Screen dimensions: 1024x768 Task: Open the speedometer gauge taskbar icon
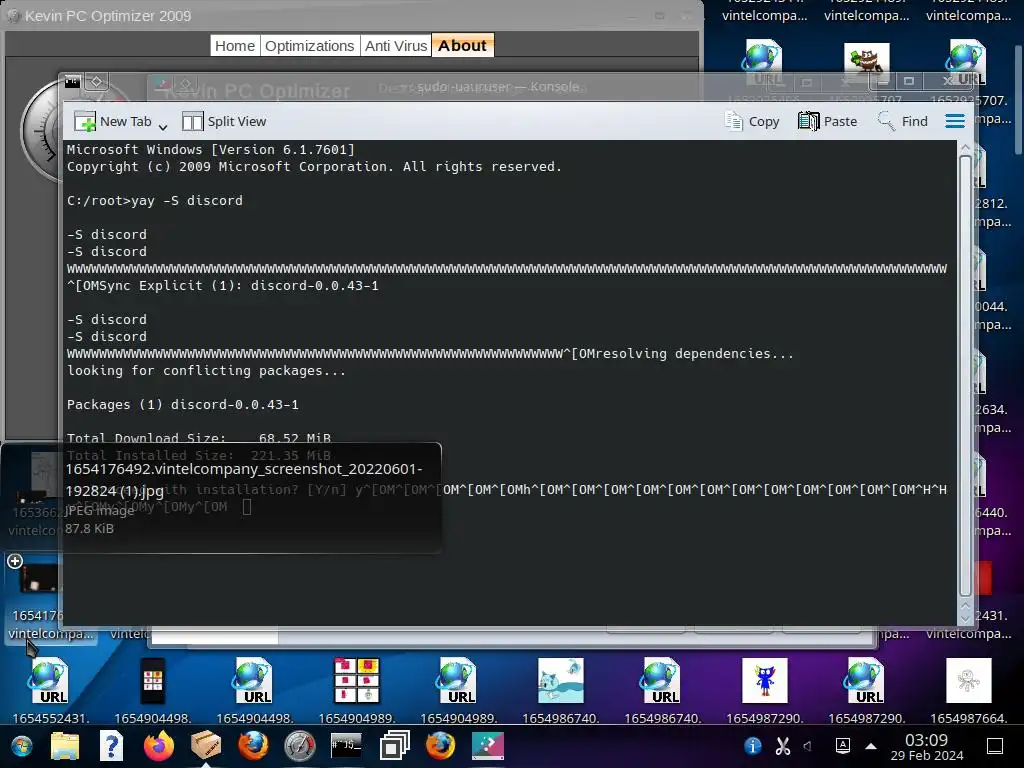pos(300,746)
